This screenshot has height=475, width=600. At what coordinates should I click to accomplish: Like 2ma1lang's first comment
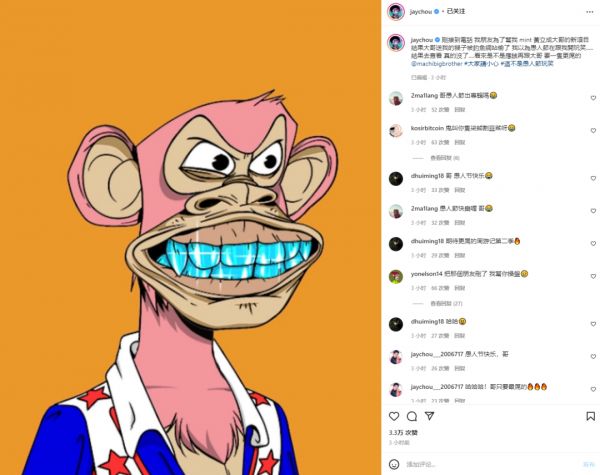(x=593, y=98)
